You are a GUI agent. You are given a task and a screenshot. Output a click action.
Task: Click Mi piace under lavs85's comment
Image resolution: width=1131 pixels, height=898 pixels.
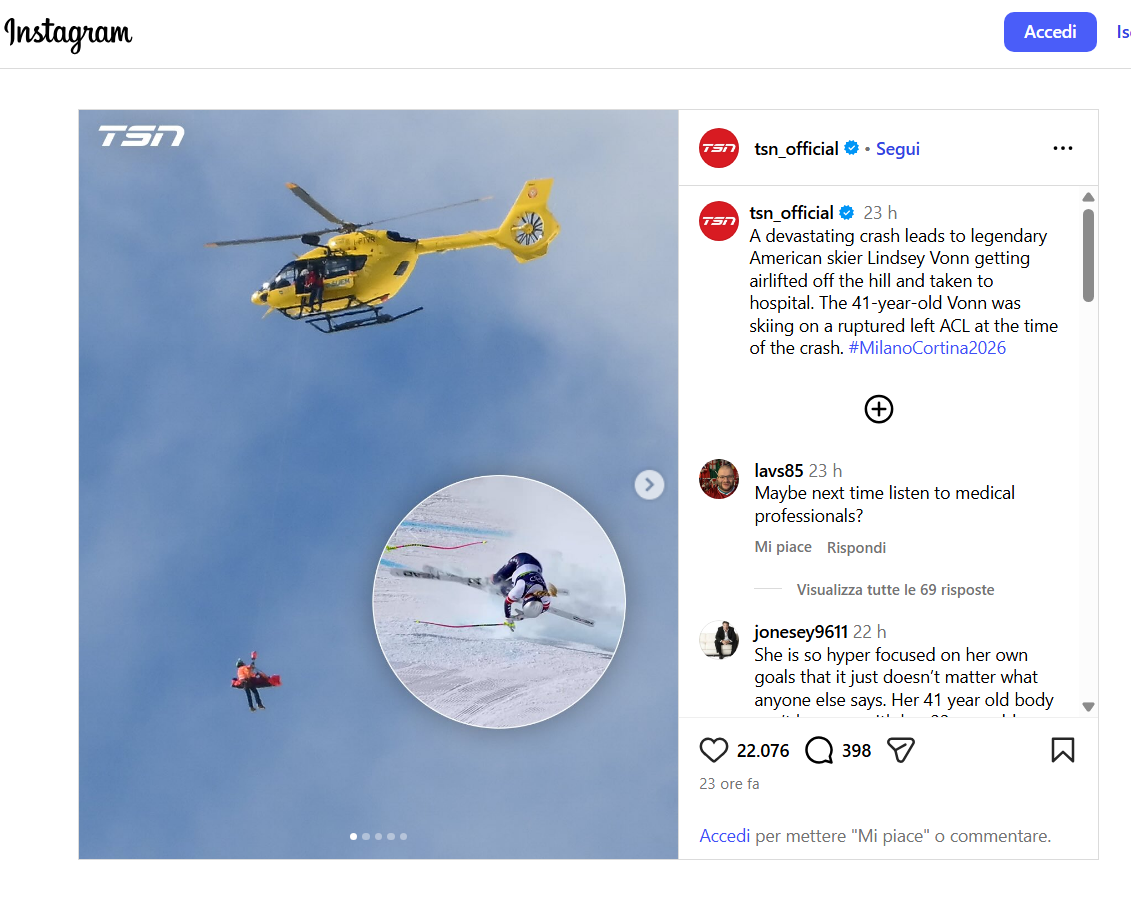(783, 547)
